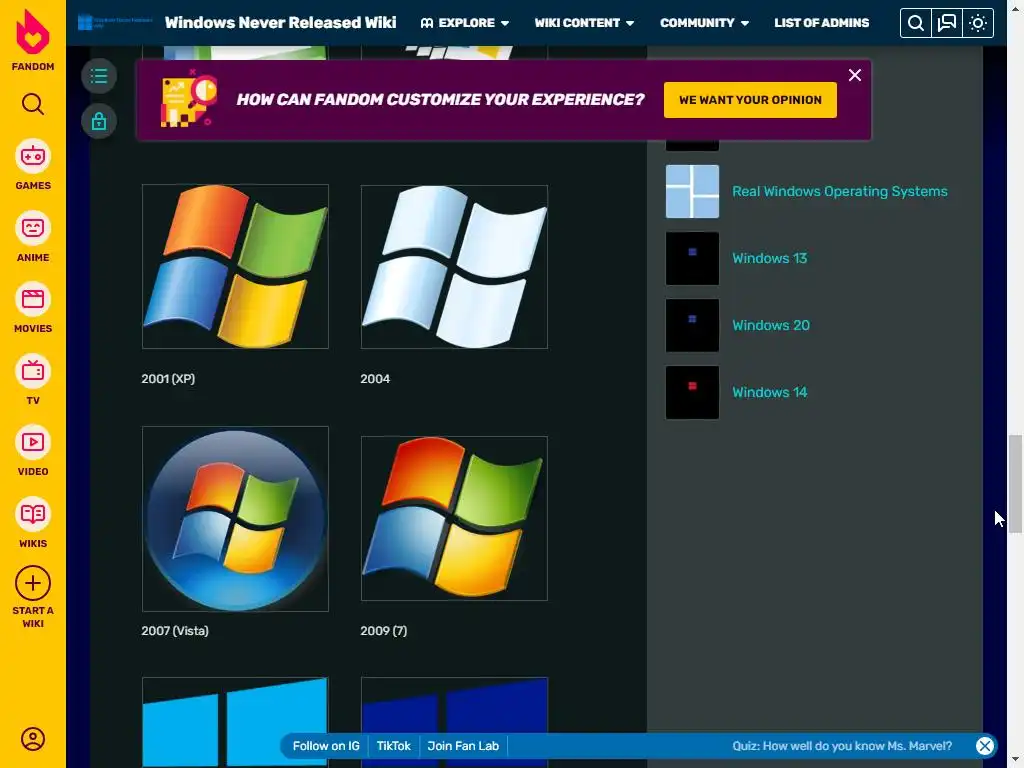Click the wiki logo thumbnail beside title
1024x768 pixels.
click(115, 22)
